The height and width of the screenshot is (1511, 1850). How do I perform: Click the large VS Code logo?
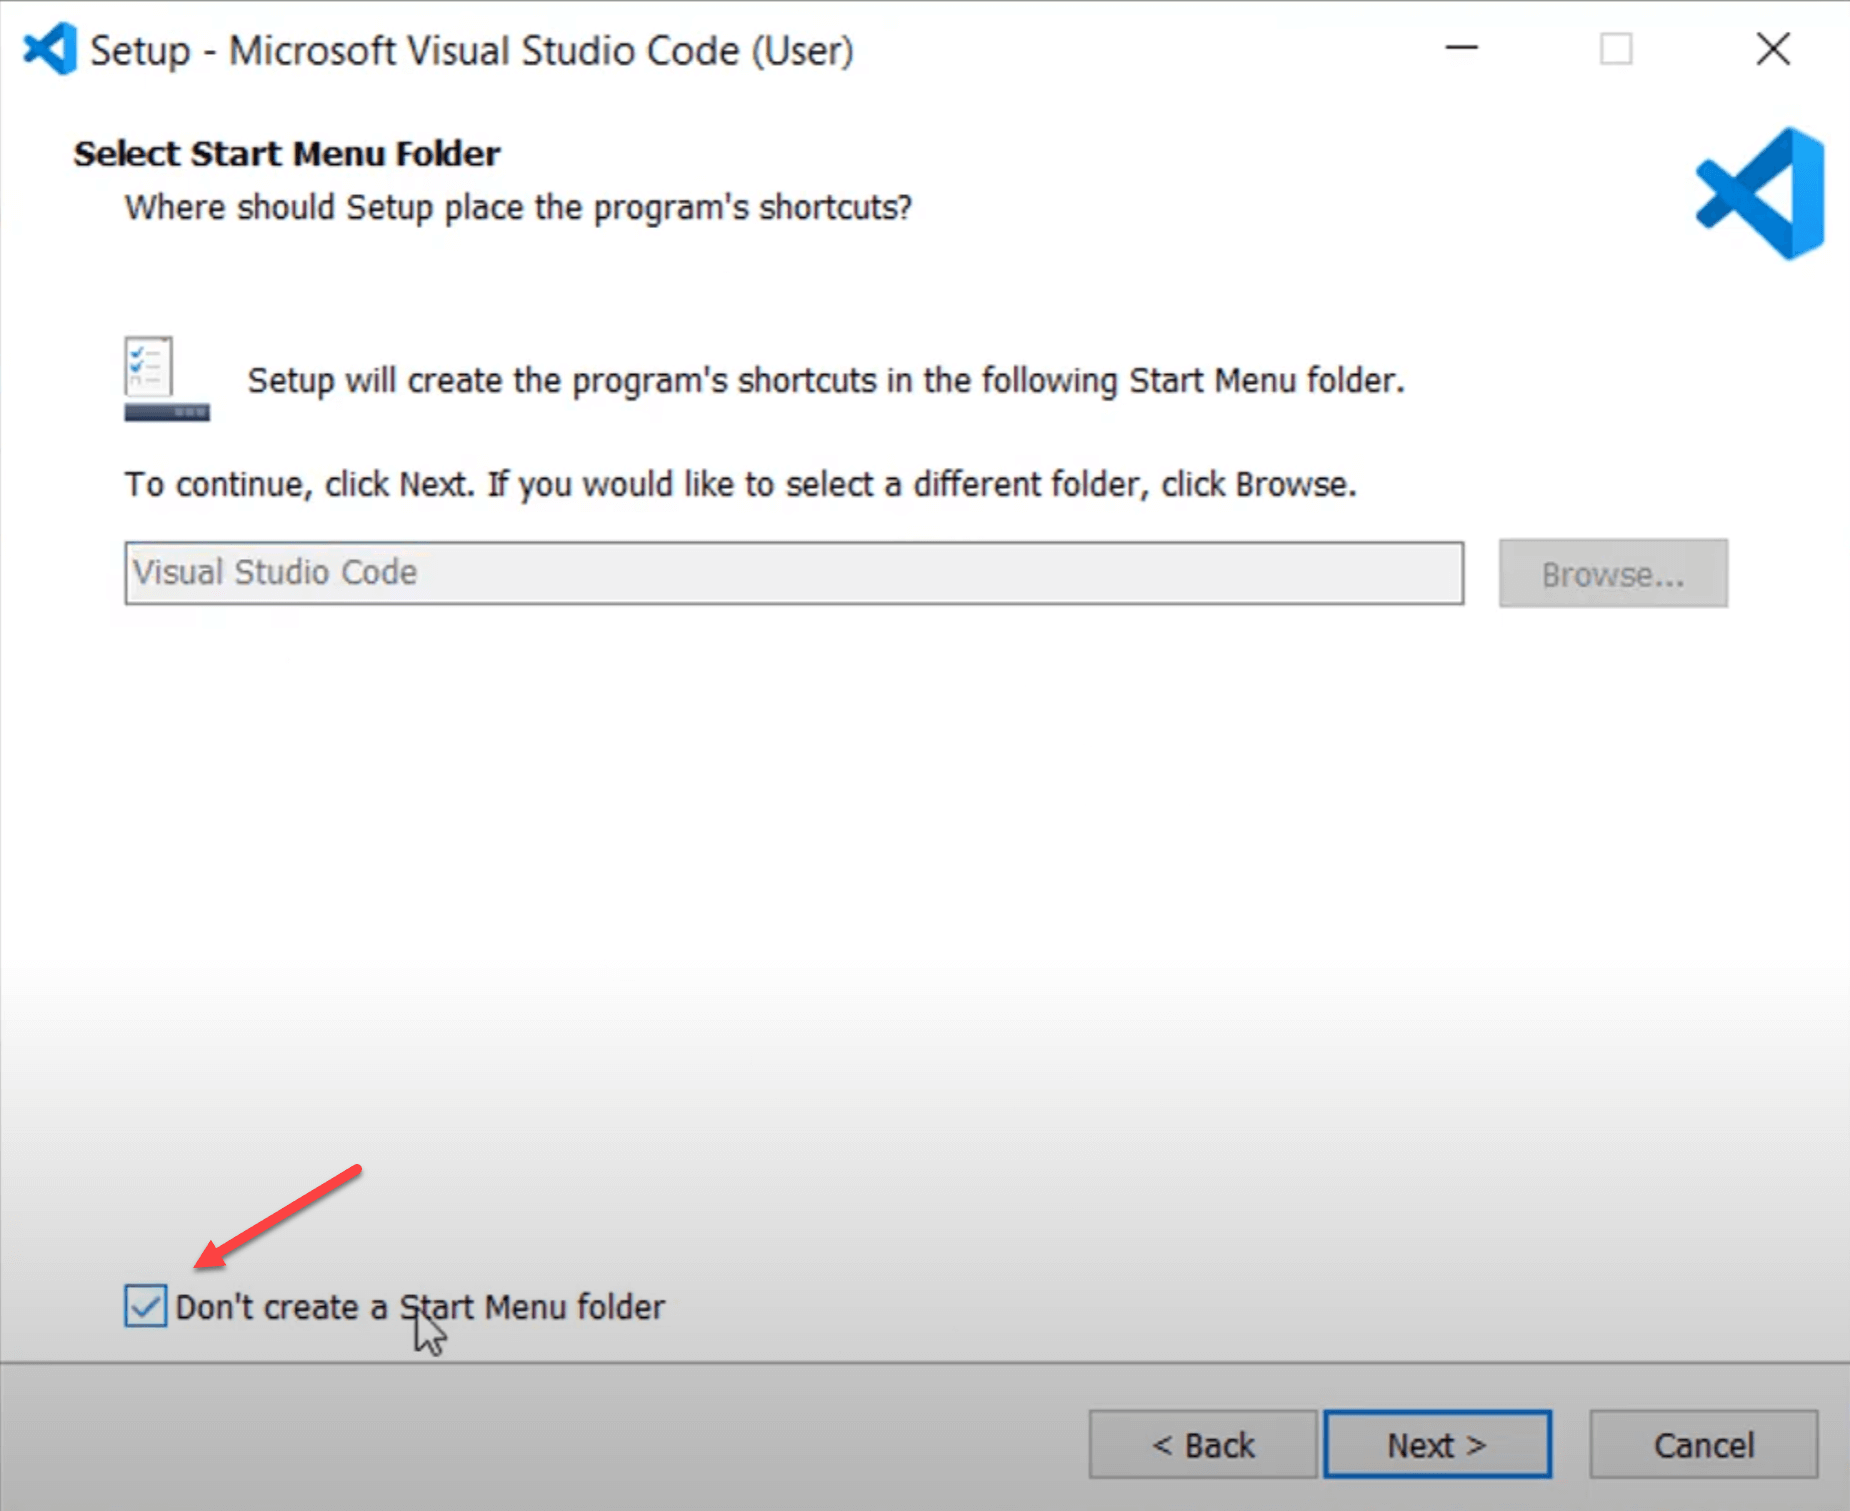1761,193
